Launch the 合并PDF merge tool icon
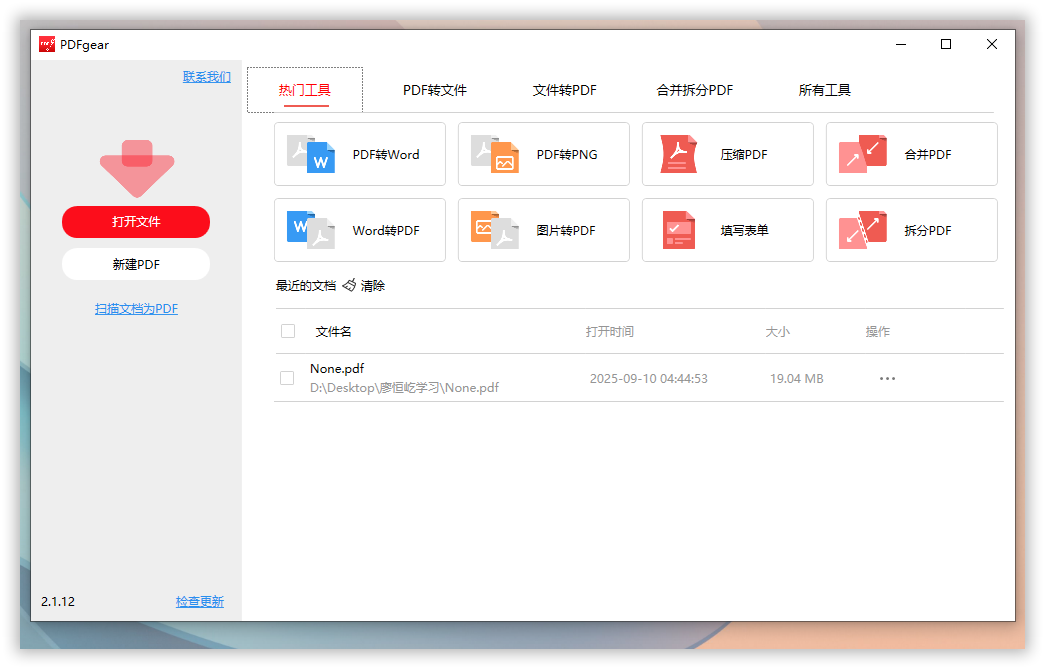The width and height of the screenshot is (1045, 669). point(862,155)
